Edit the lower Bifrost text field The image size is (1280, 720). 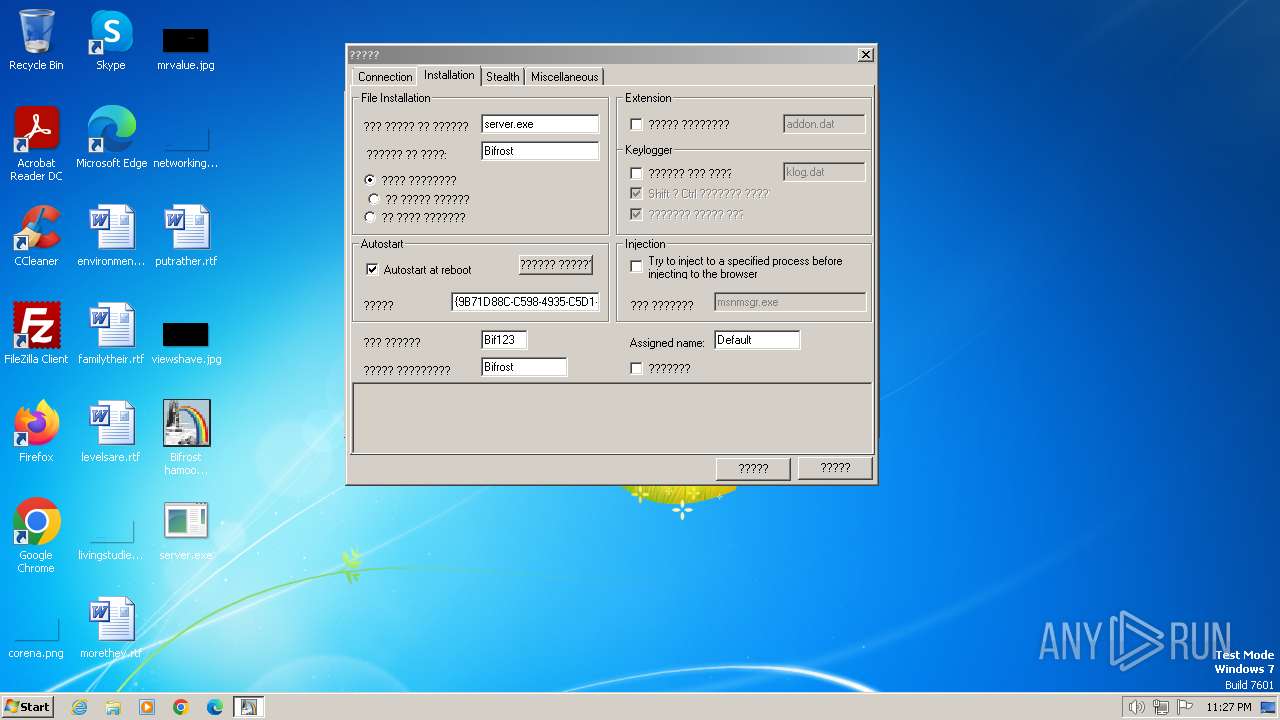524,367
